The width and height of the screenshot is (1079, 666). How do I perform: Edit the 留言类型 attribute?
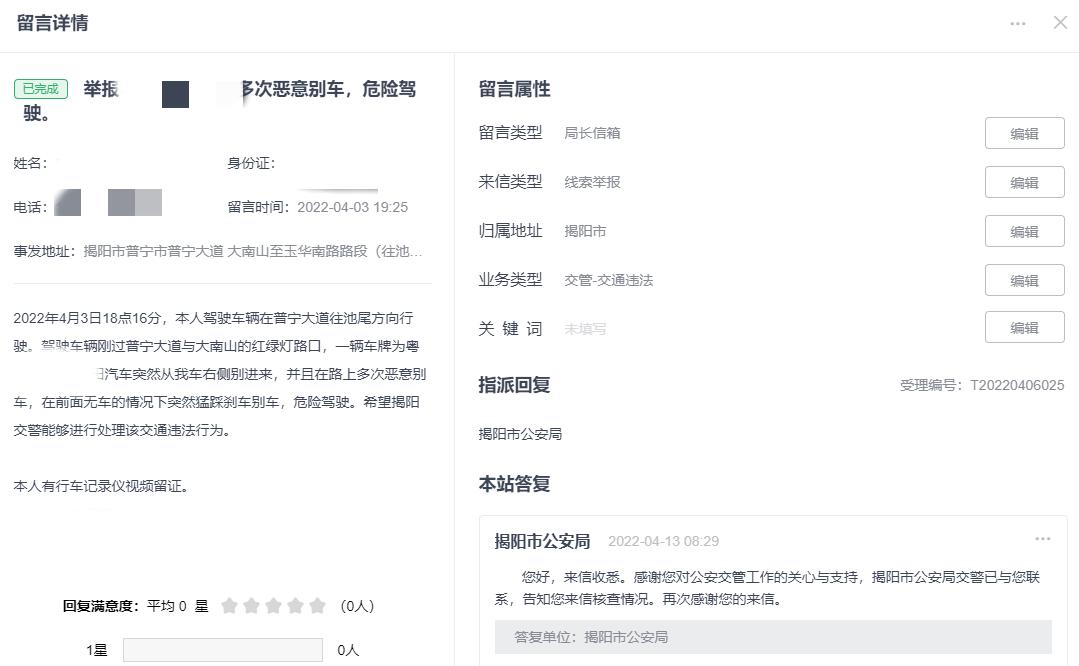[x=1024, y=132]
